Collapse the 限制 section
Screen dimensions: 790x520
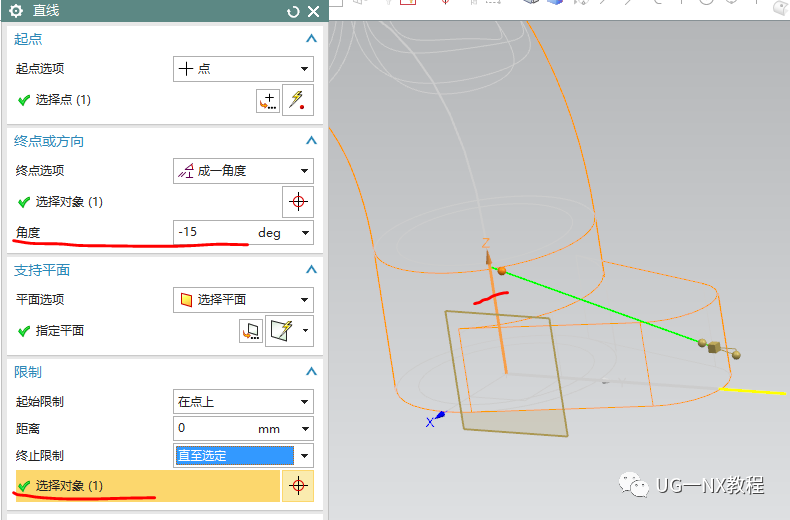(311, 371)
